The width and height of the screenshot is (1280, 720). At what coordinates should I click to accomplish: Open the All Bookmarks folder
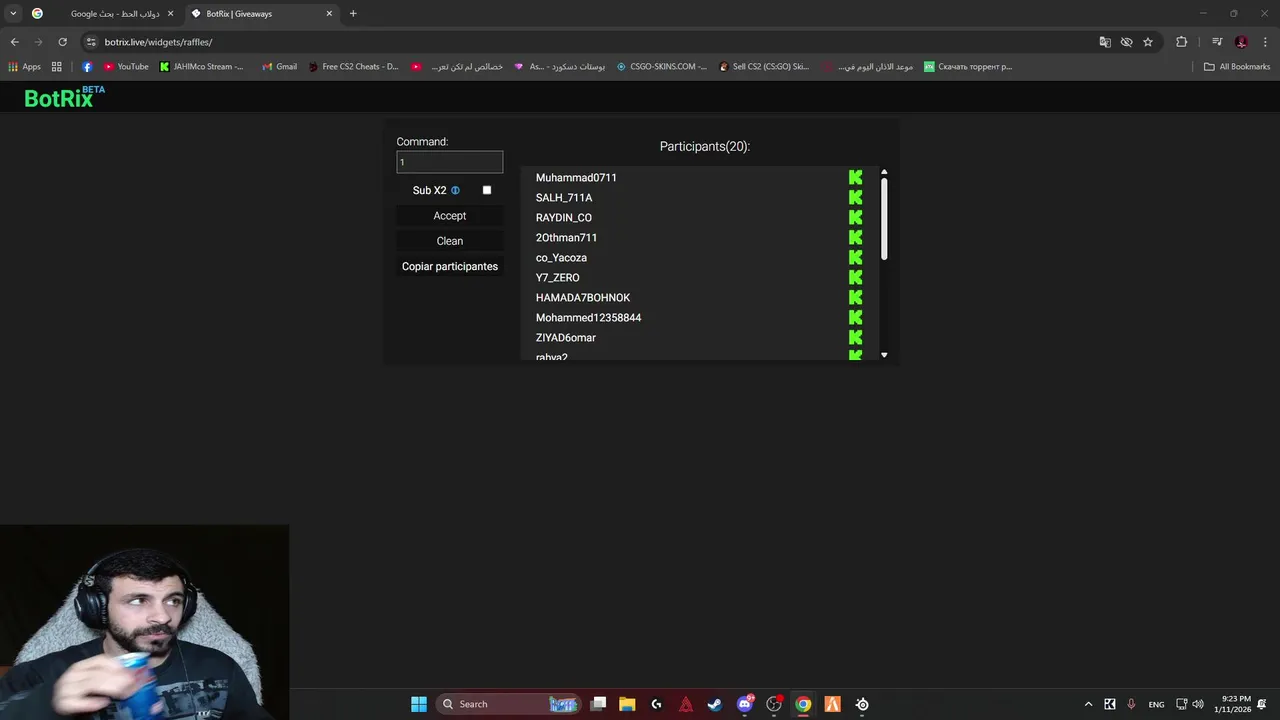coord(1237,67)
